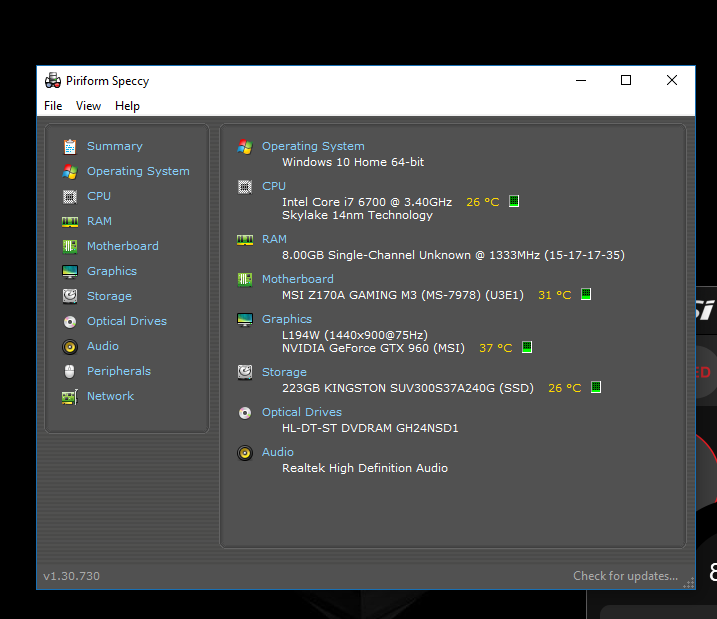Click the Audio speaker icon in sidebar
Image resolution: width=717 pixels, height=619 pixels.
(70, 347)
